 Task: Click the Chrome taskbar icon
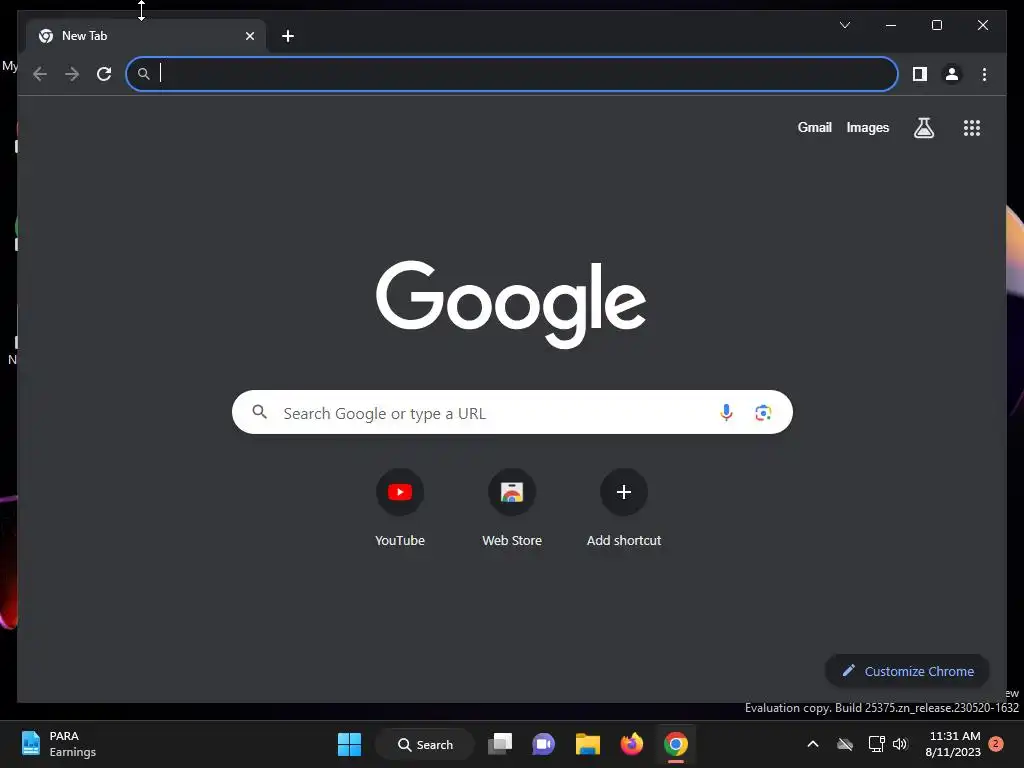(676, 744)
